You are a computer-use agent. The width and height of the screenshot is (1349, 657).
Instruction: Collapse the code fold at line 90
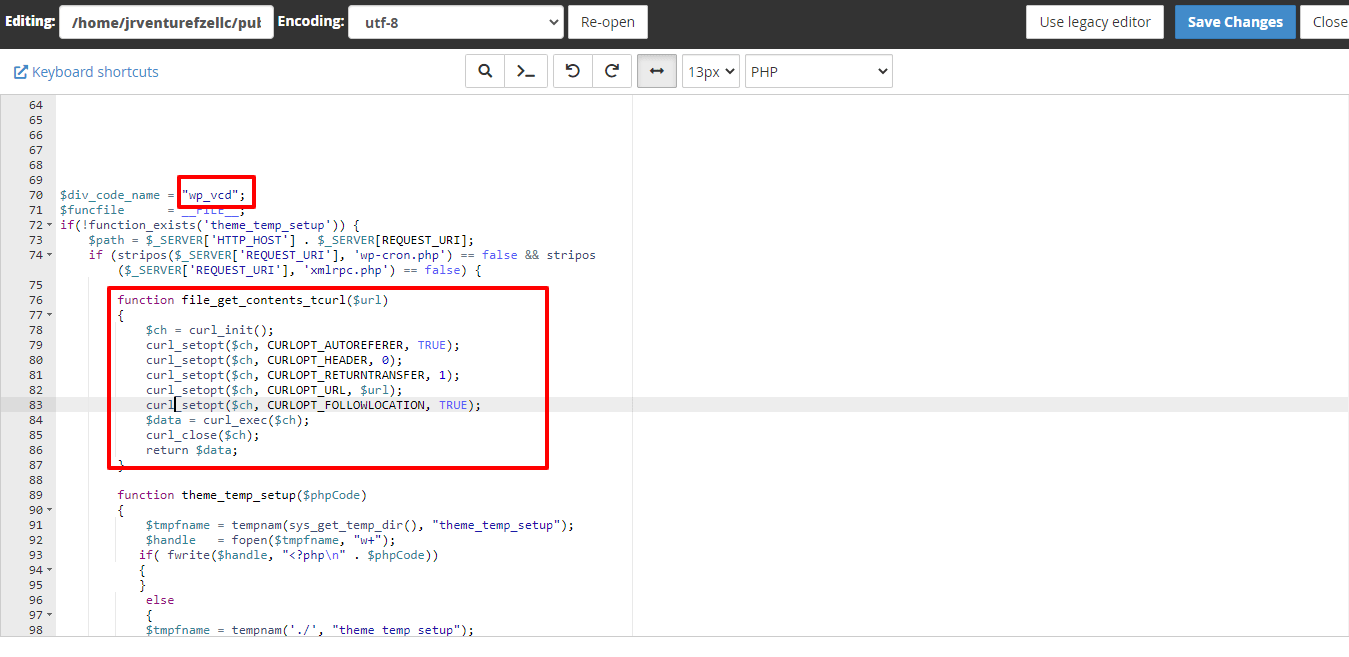point(51,510)
